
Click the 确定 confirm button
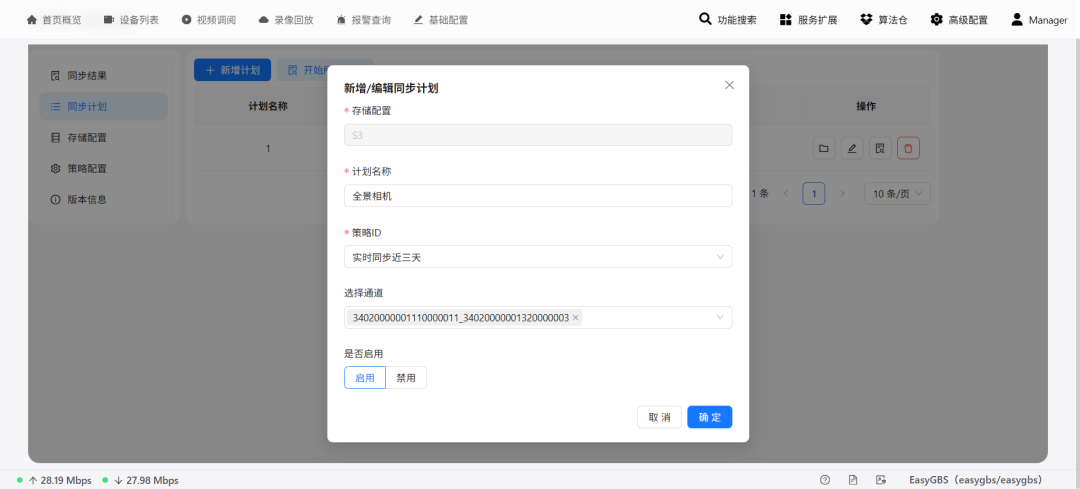[x=709, y=417]
